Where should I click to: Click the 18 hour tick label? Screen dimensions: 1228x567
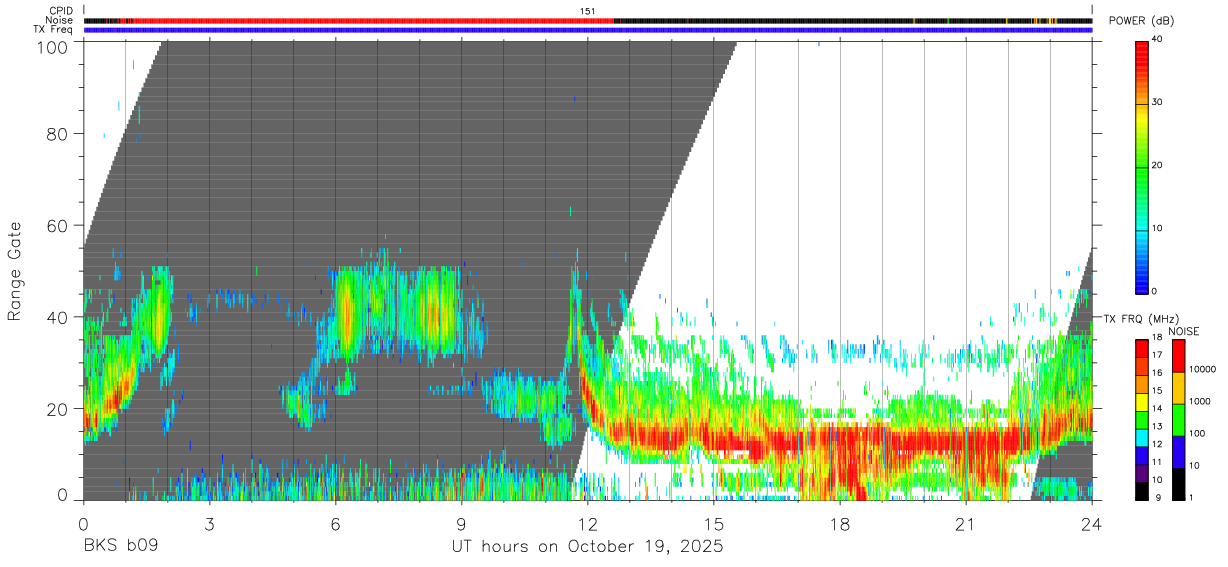(839, 524)
